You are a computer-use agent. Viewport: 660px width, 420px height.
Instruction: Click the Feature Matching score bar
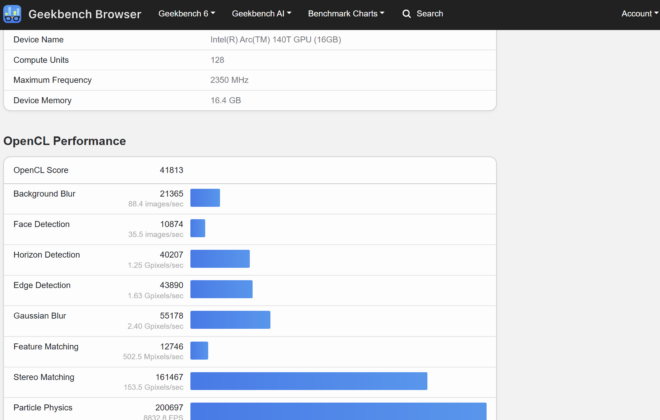coord(199,351)
